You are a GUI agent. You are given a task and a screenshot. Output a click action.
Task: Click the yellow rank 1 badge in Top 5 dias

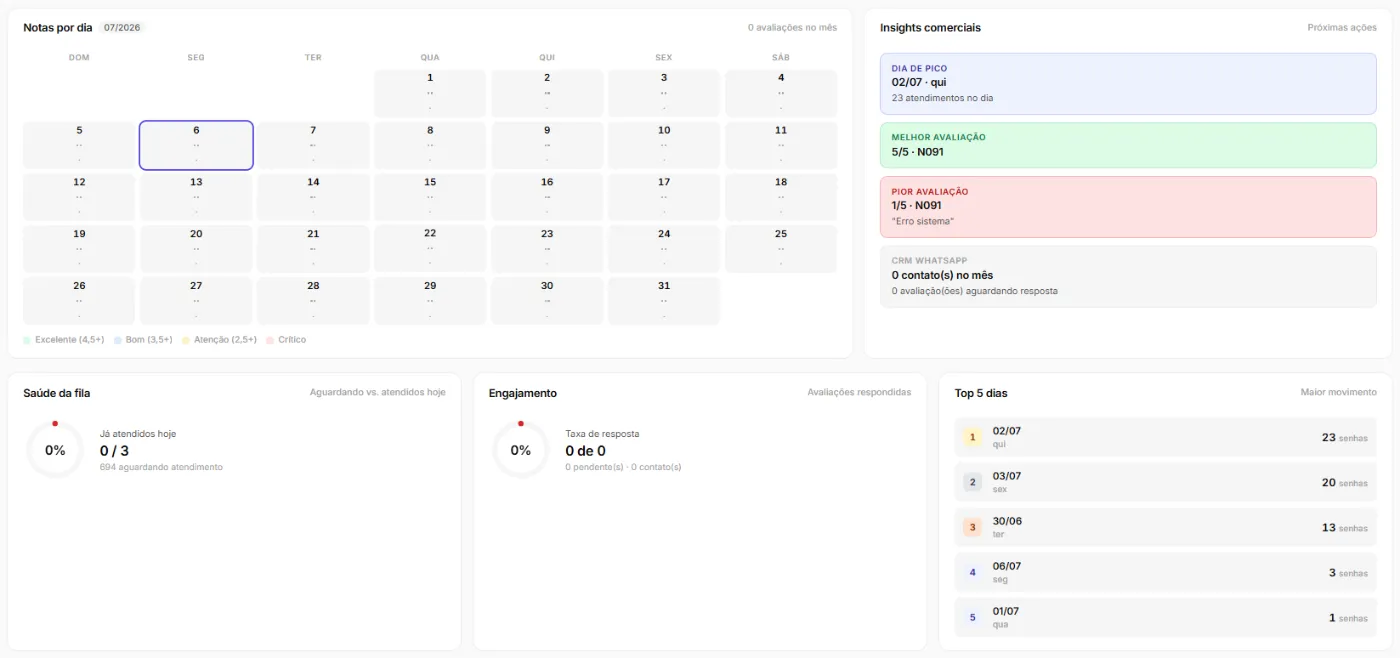tap(972, 437)
